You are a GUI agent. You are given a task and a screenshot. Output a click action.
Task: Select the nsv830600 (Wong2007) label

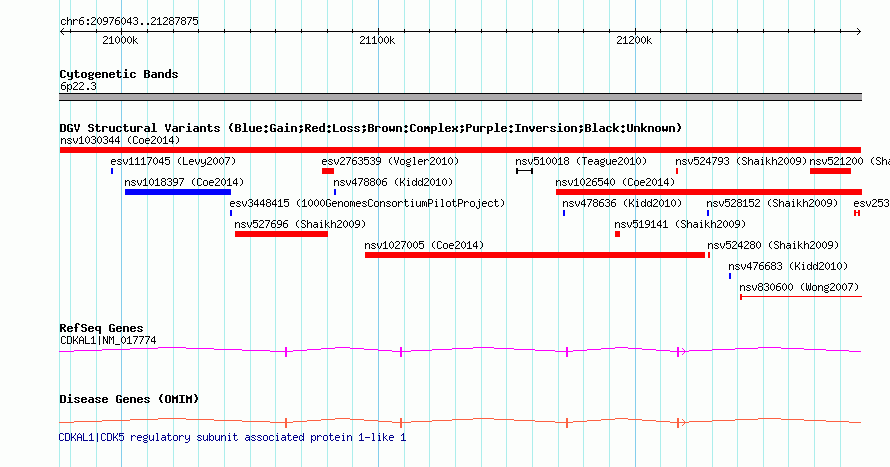(x=799, y=287)
